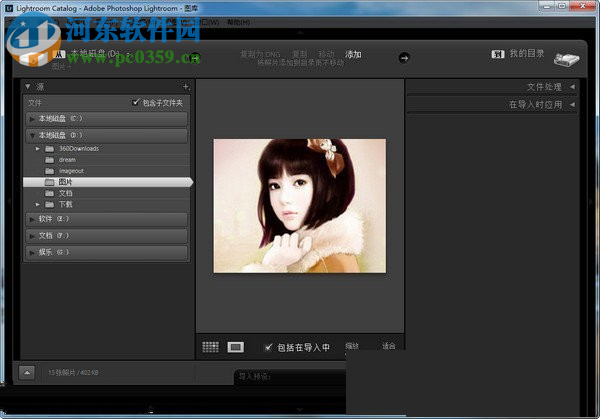The height and width of the screenshot is (419, 600).
Task: Click the top panel collapse arrow
Action: (300, 33)
